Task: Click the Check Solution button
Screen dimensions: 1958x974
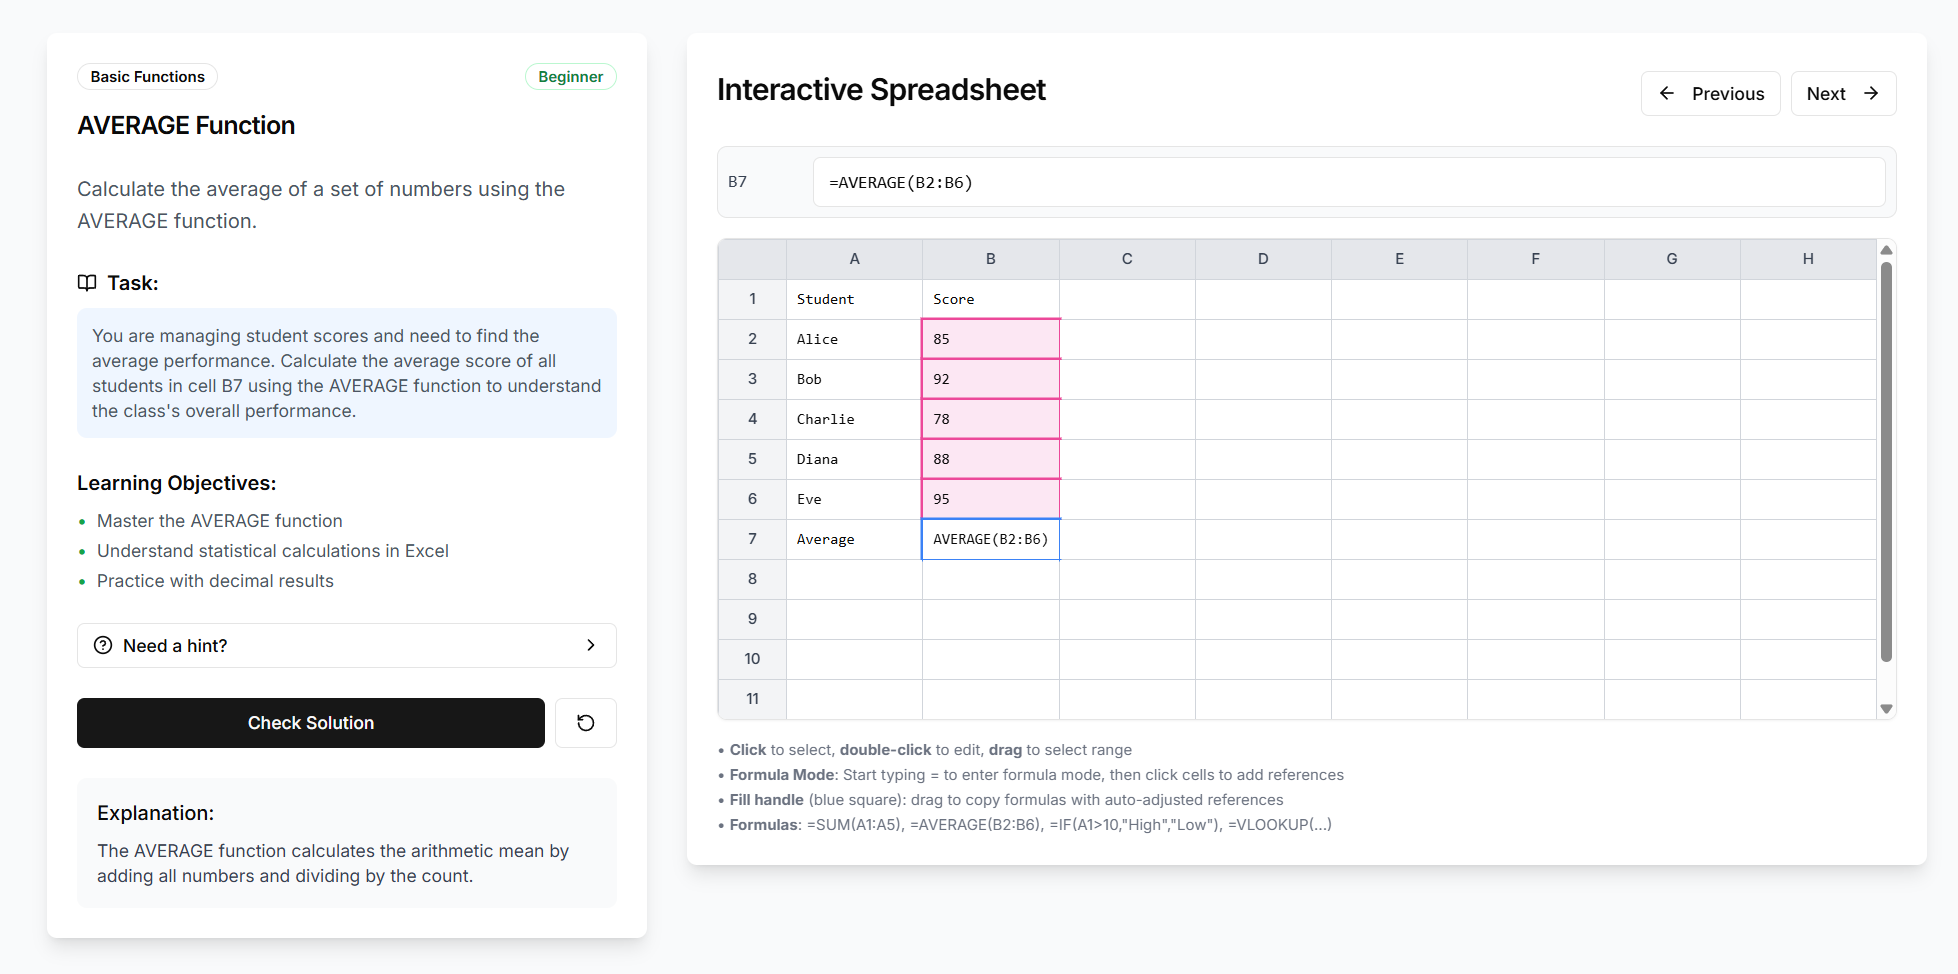Action: point(311,723)
